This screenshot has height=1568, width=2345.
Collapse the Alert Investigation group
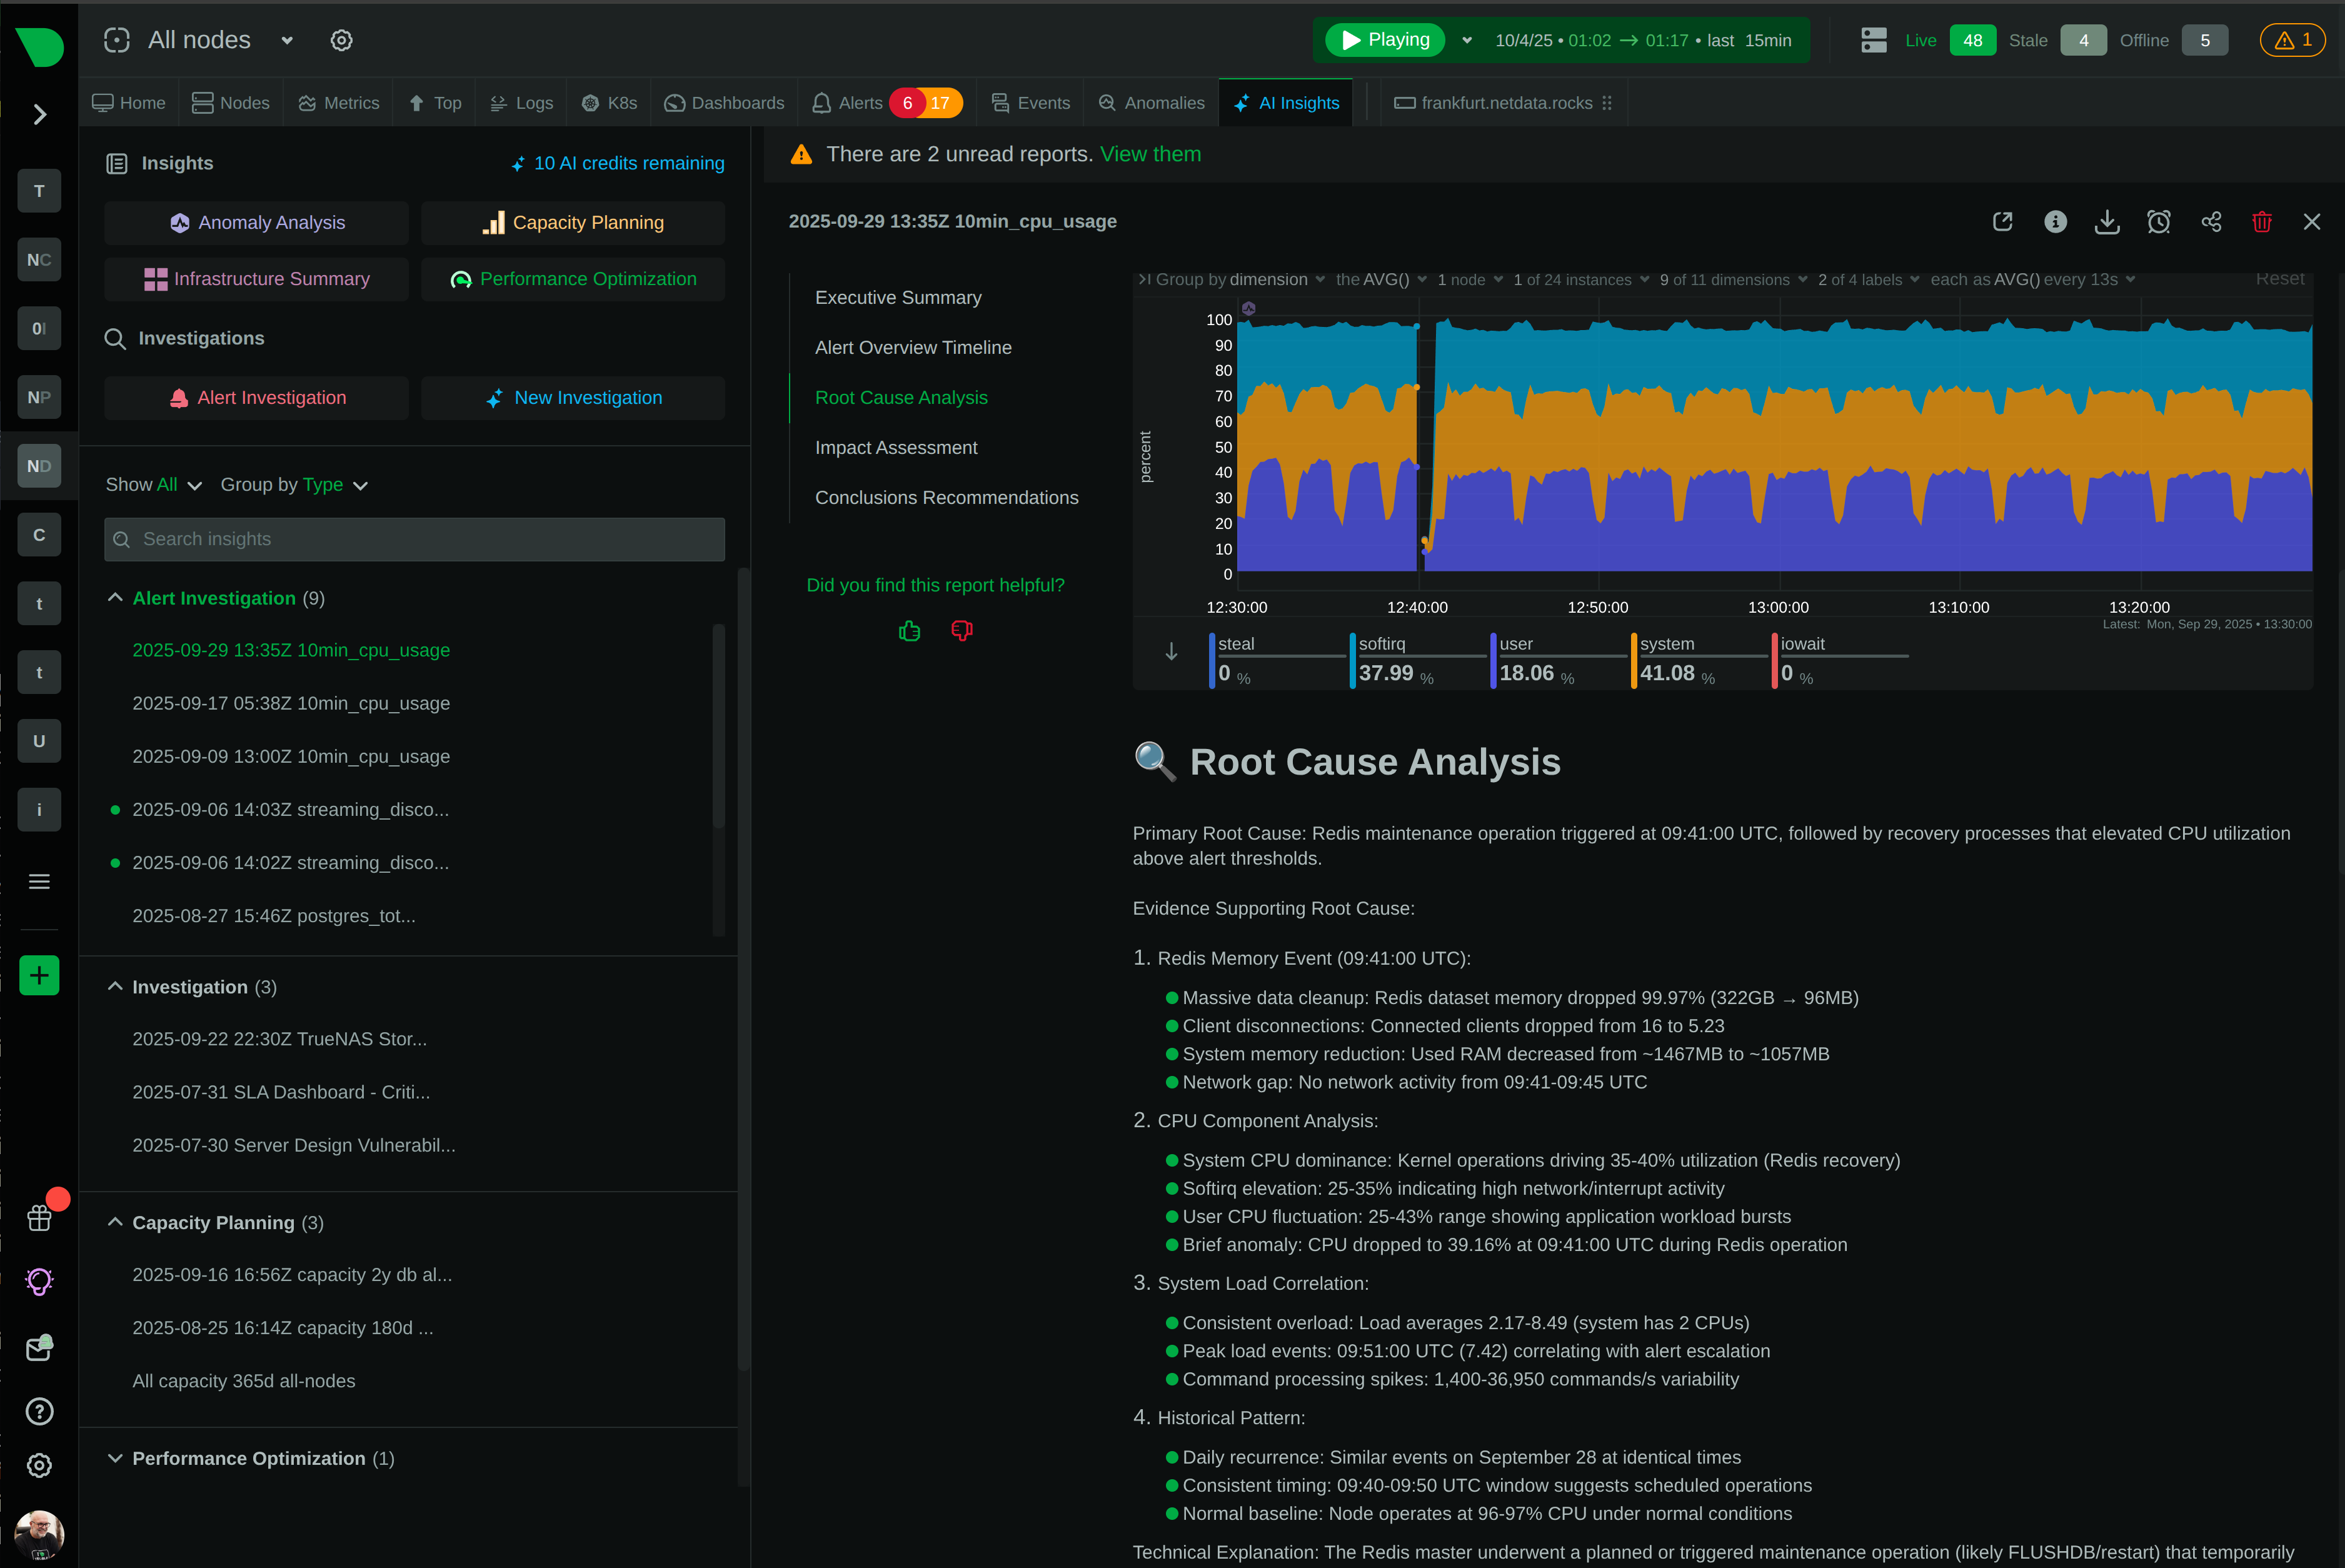click(115, 598)
